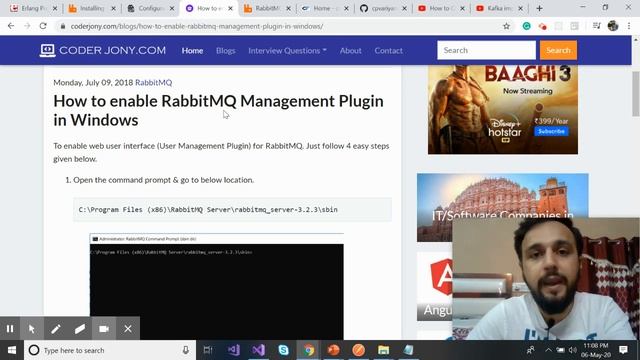Image resolution: width=640 pixels, height=360 pixels.
Task: Click the Subscribe button in Hotstar ad
Action: pos(551,131)
